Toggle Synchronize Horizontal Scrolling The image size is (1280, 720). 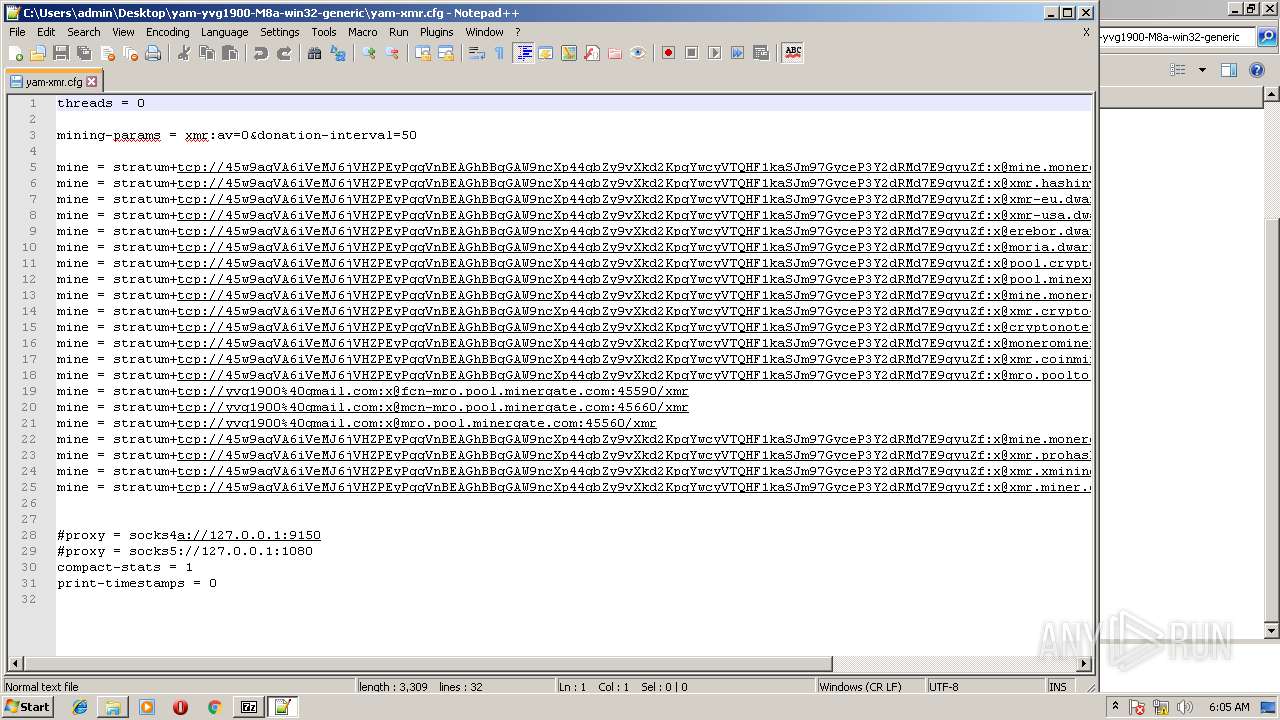pyautogui.click(x=446, y=53)
